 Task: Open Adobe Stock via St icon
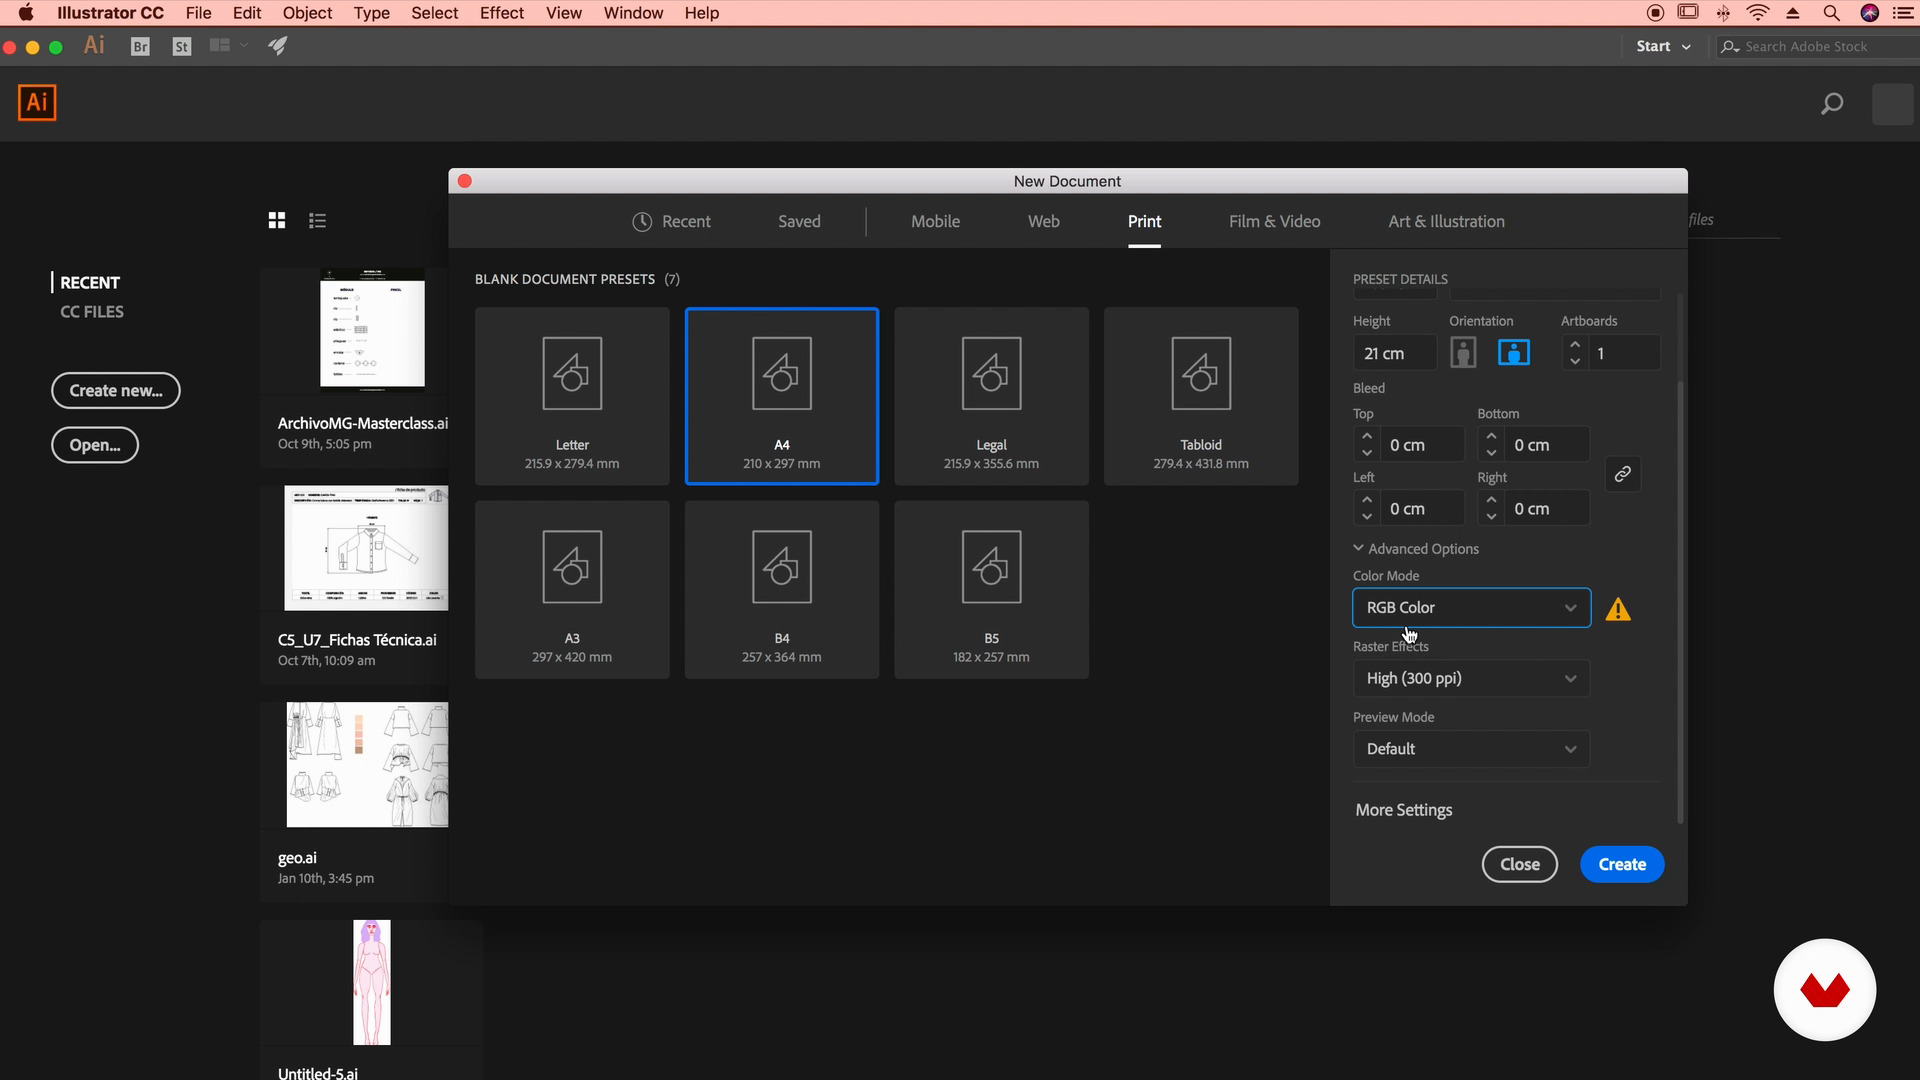(x=181, y=47)
